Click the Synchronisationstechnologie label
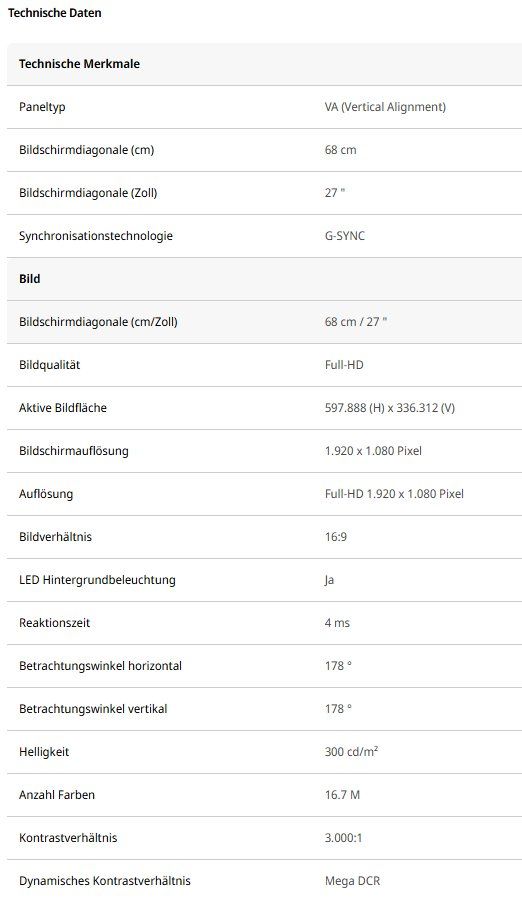Screen dimensions: 522x901 click(95, 236)
